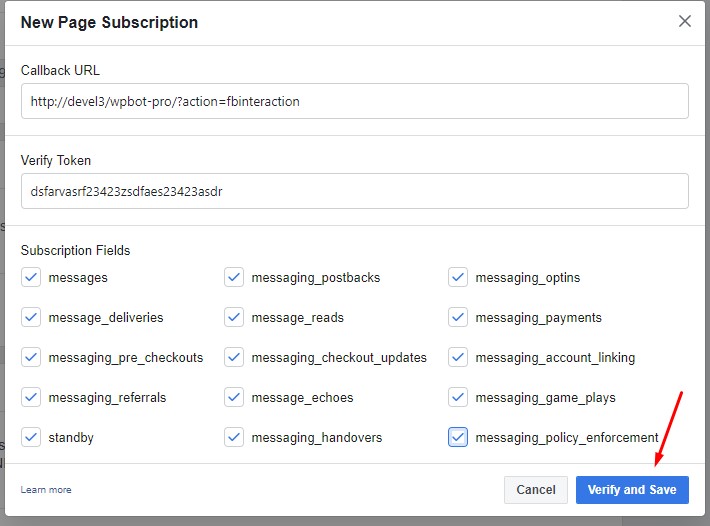710x526 pixels.
Task: Toggle messaging_checkout_updates checkbox
Action: tap(234, 357)
